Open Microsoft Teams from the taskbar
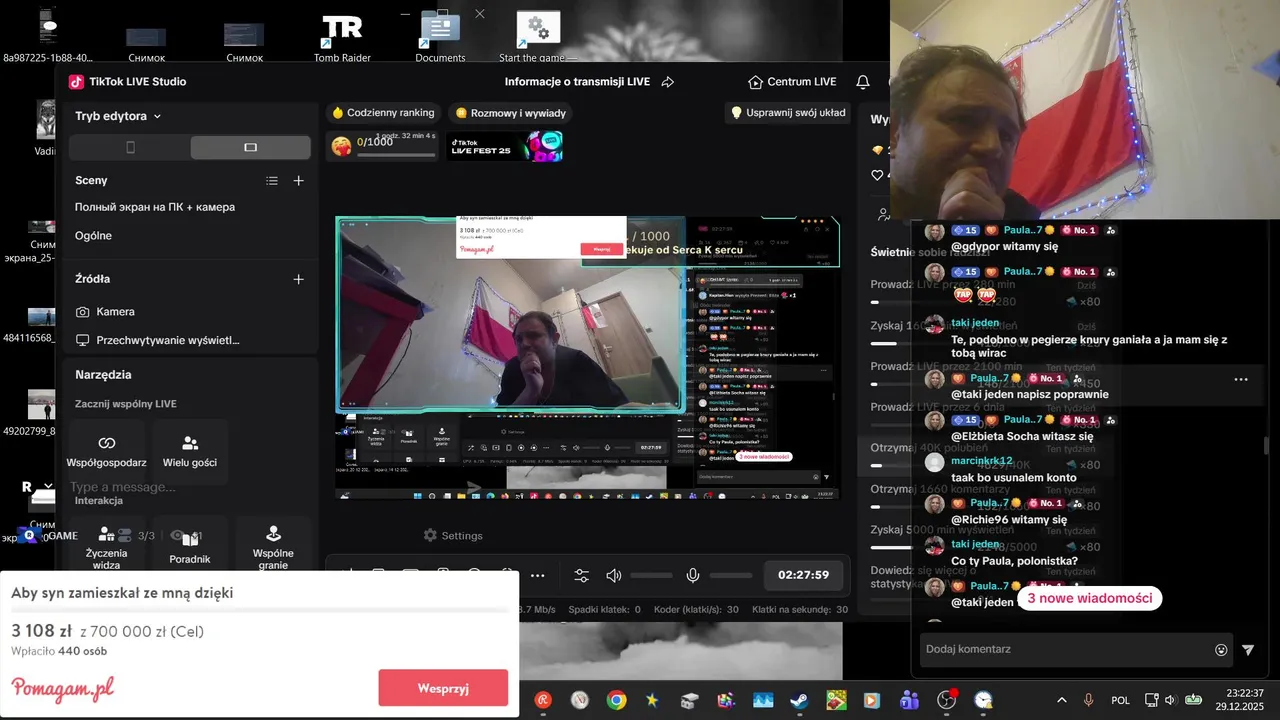Viewport: 1280px width, 720px height. click(909, 700)
